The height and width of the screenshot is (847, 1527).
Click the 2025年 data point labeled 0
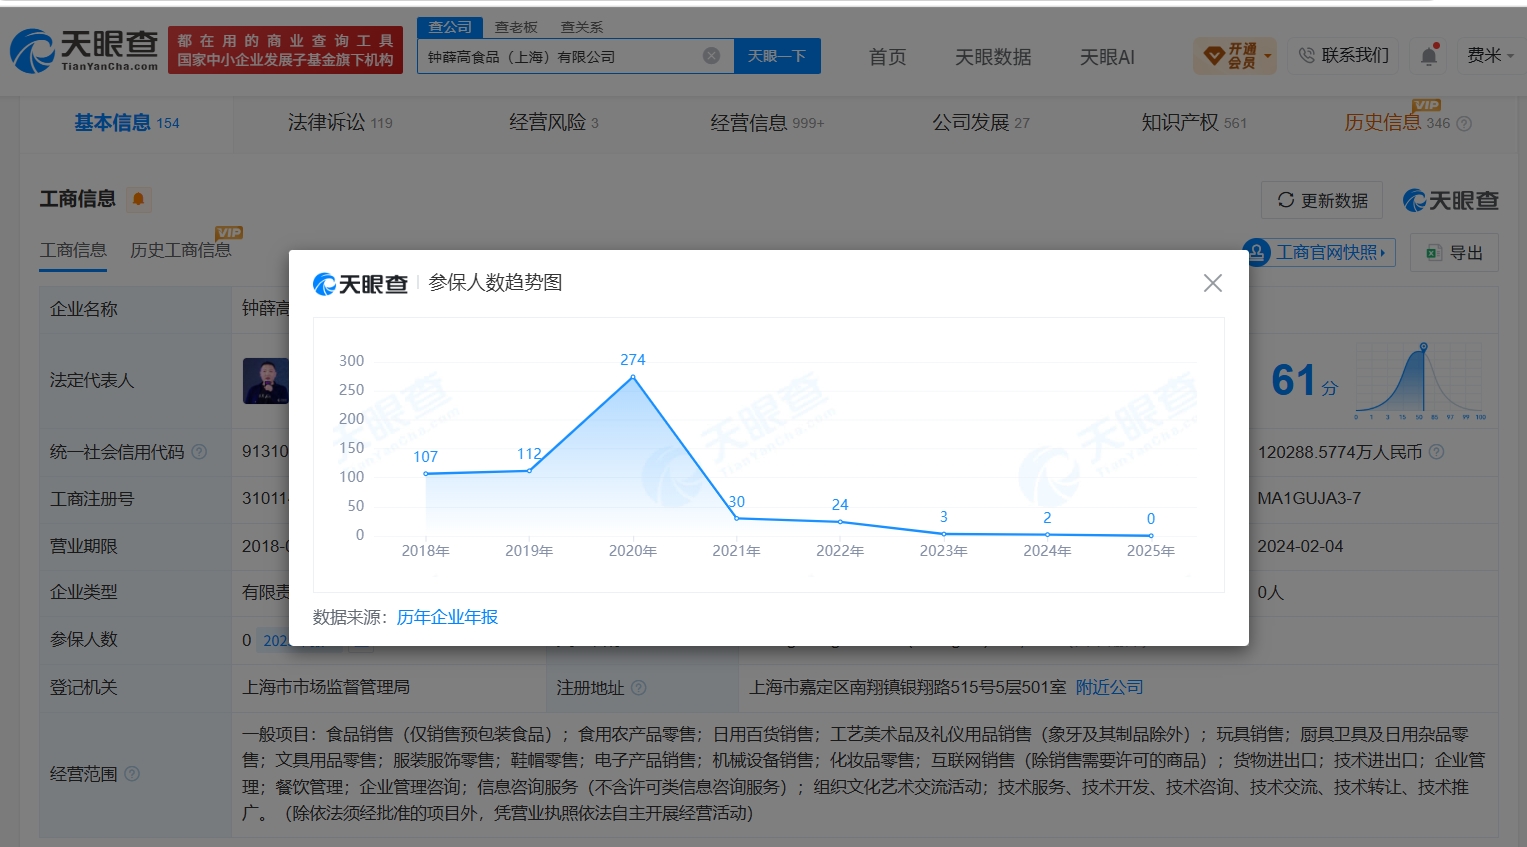[x=1151, y=536]
